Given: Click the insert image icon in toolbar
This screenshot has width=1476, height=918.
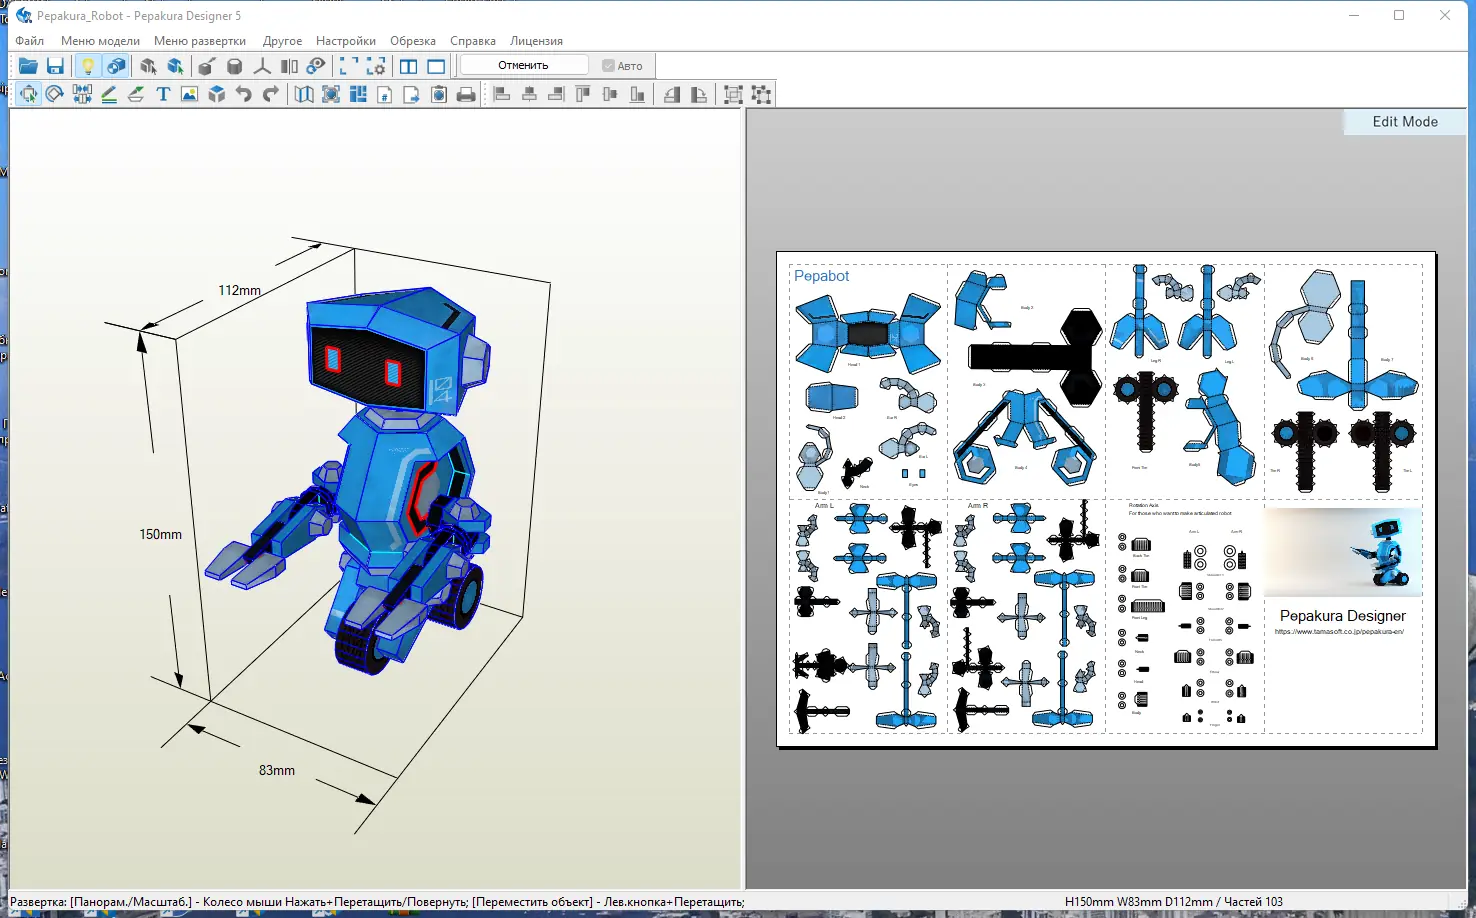Looking at the screenshot, I should (189, 94).
